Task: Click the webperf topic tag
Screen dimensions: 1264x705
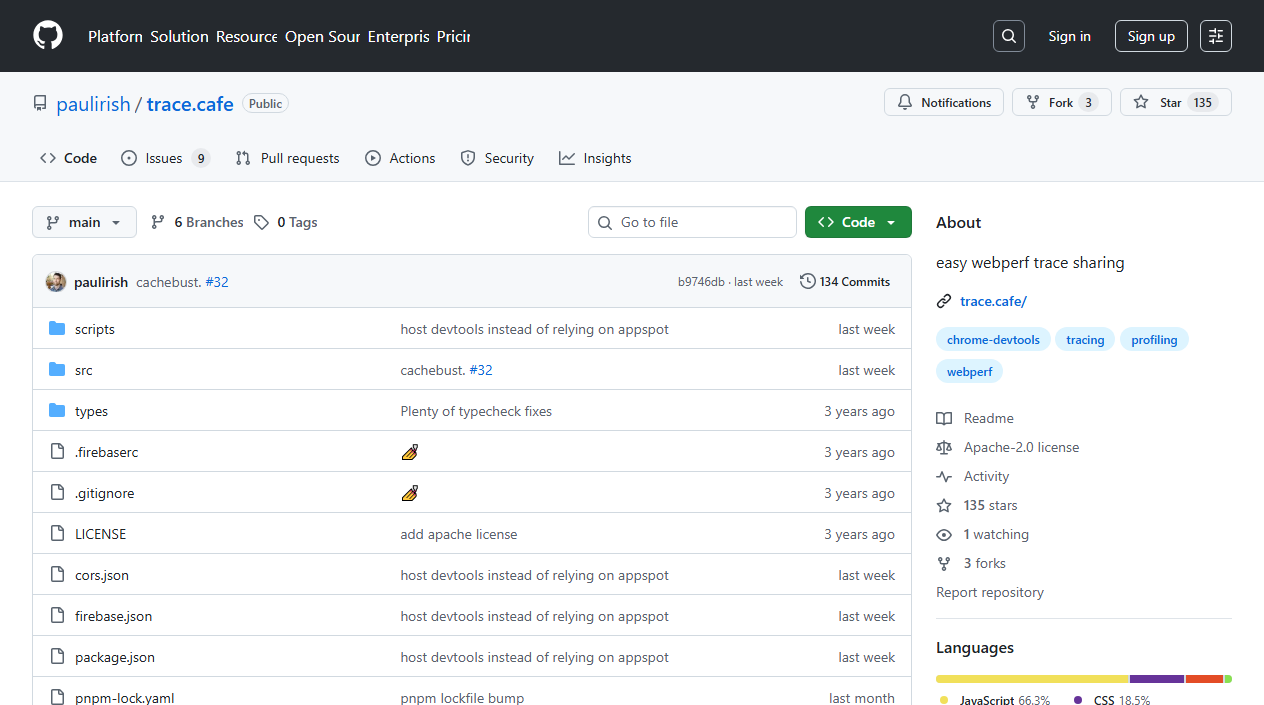Action: click(969, 371)
